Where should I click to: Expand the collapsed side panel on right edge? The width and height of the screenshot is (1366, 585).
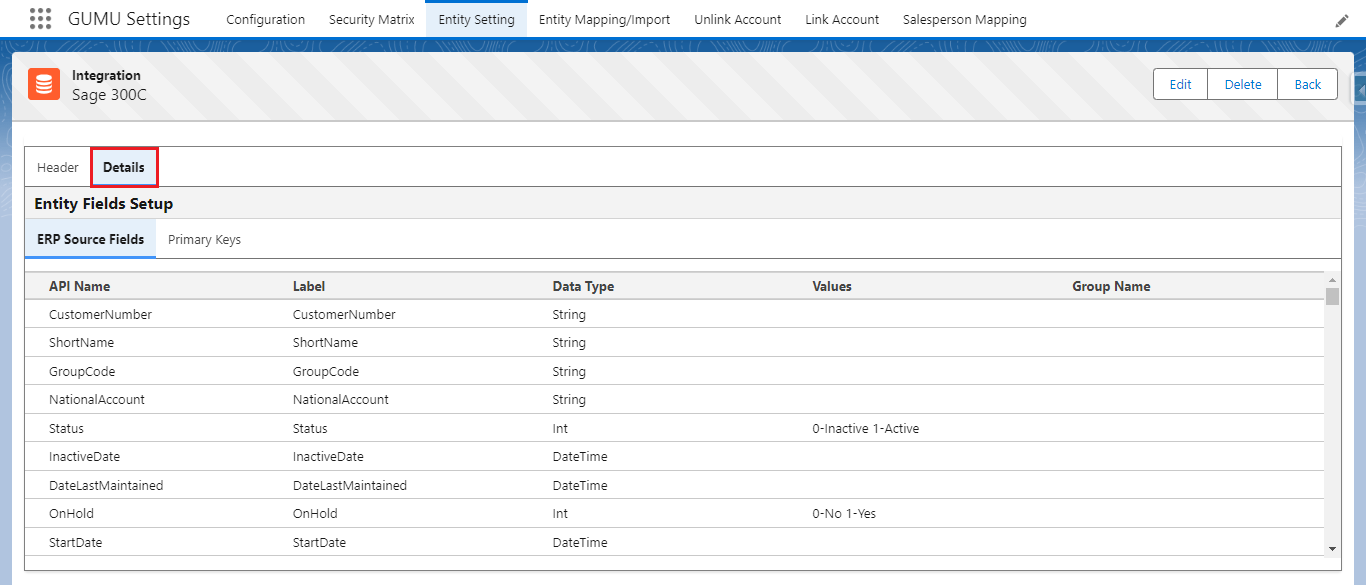[x=1359, y=89]
